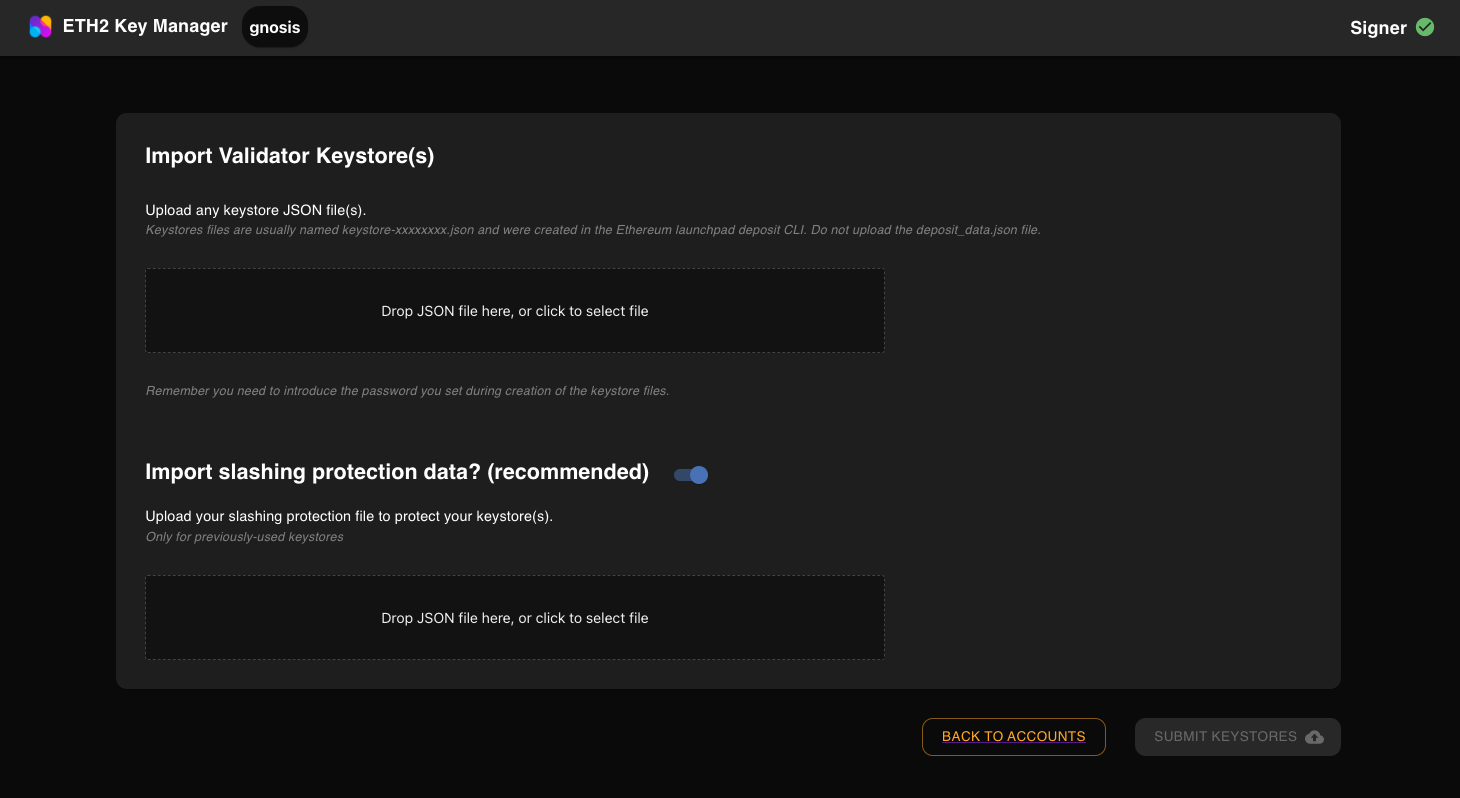Toggle off slashing protection data import switch
Image resolution: width=1460 pixels, height=798 pixels.
(691, 475)
